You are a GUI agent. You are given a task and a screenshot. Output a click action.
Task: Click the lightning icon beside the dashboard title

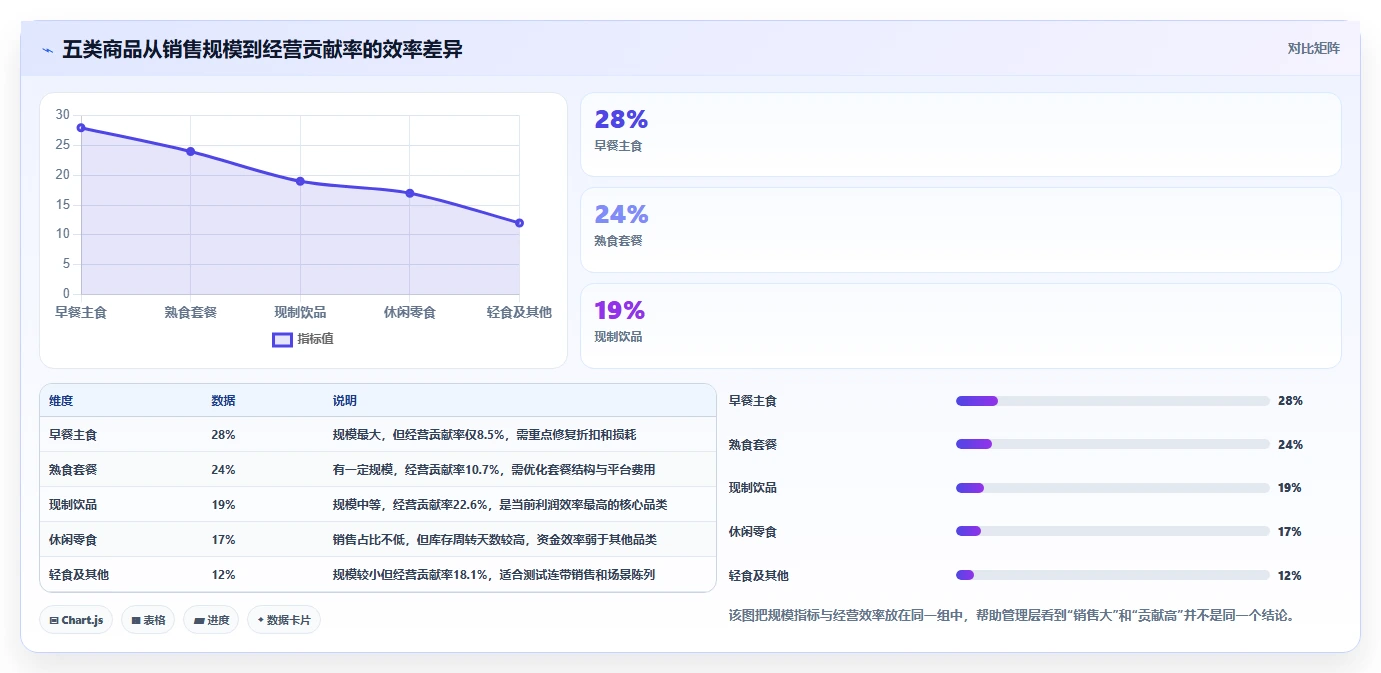click(47, 50)
